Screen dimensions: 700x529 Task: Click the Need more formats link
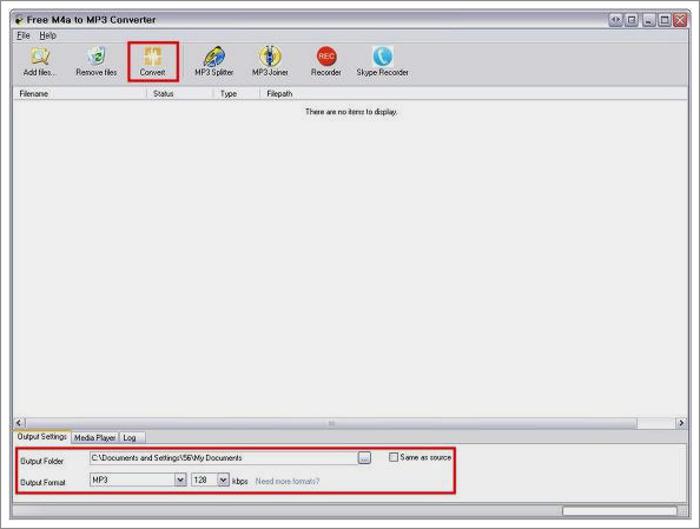288,481
